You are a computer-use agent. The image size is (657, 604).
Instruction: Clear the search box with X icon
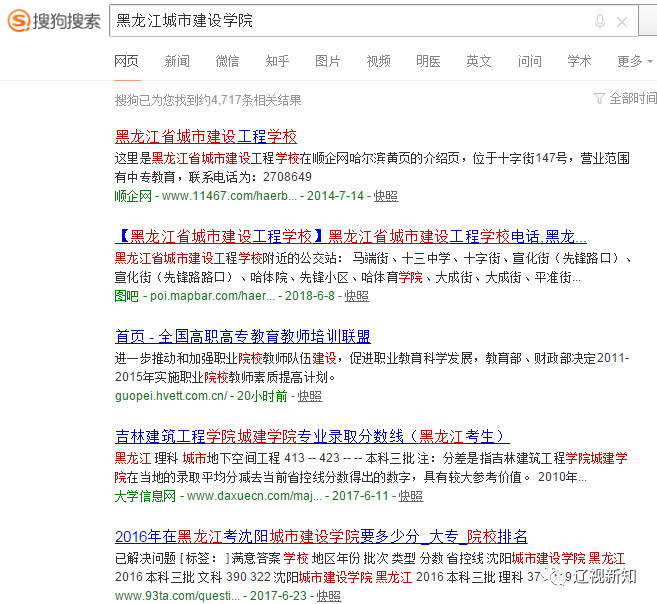[x=622, y=22]
